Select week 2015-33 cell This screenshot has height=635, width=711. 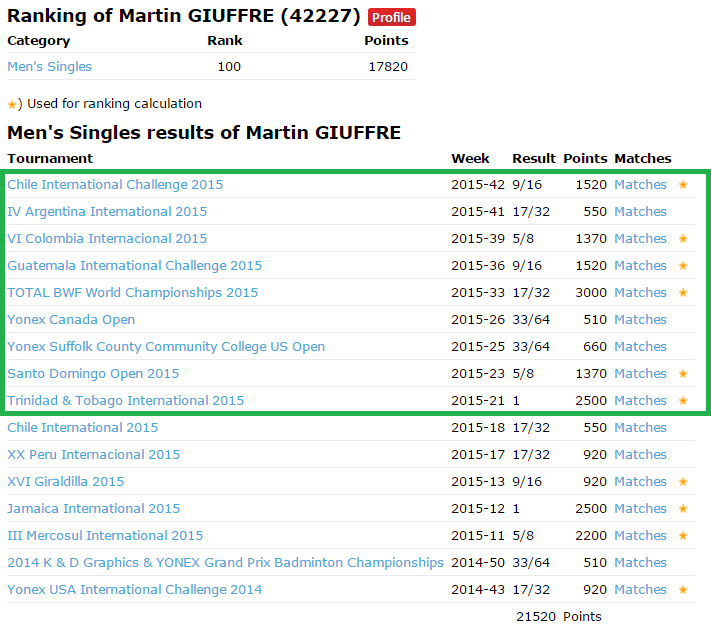coord(478,293)
